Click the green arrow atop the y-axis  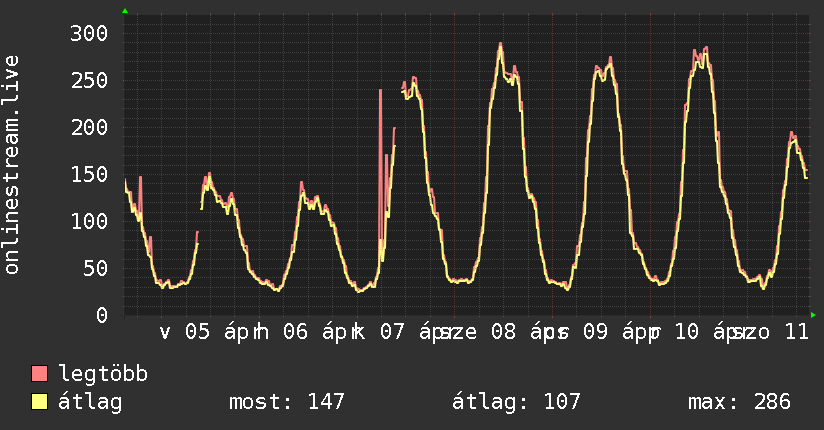pyautogui.click(x=125, y=11)
